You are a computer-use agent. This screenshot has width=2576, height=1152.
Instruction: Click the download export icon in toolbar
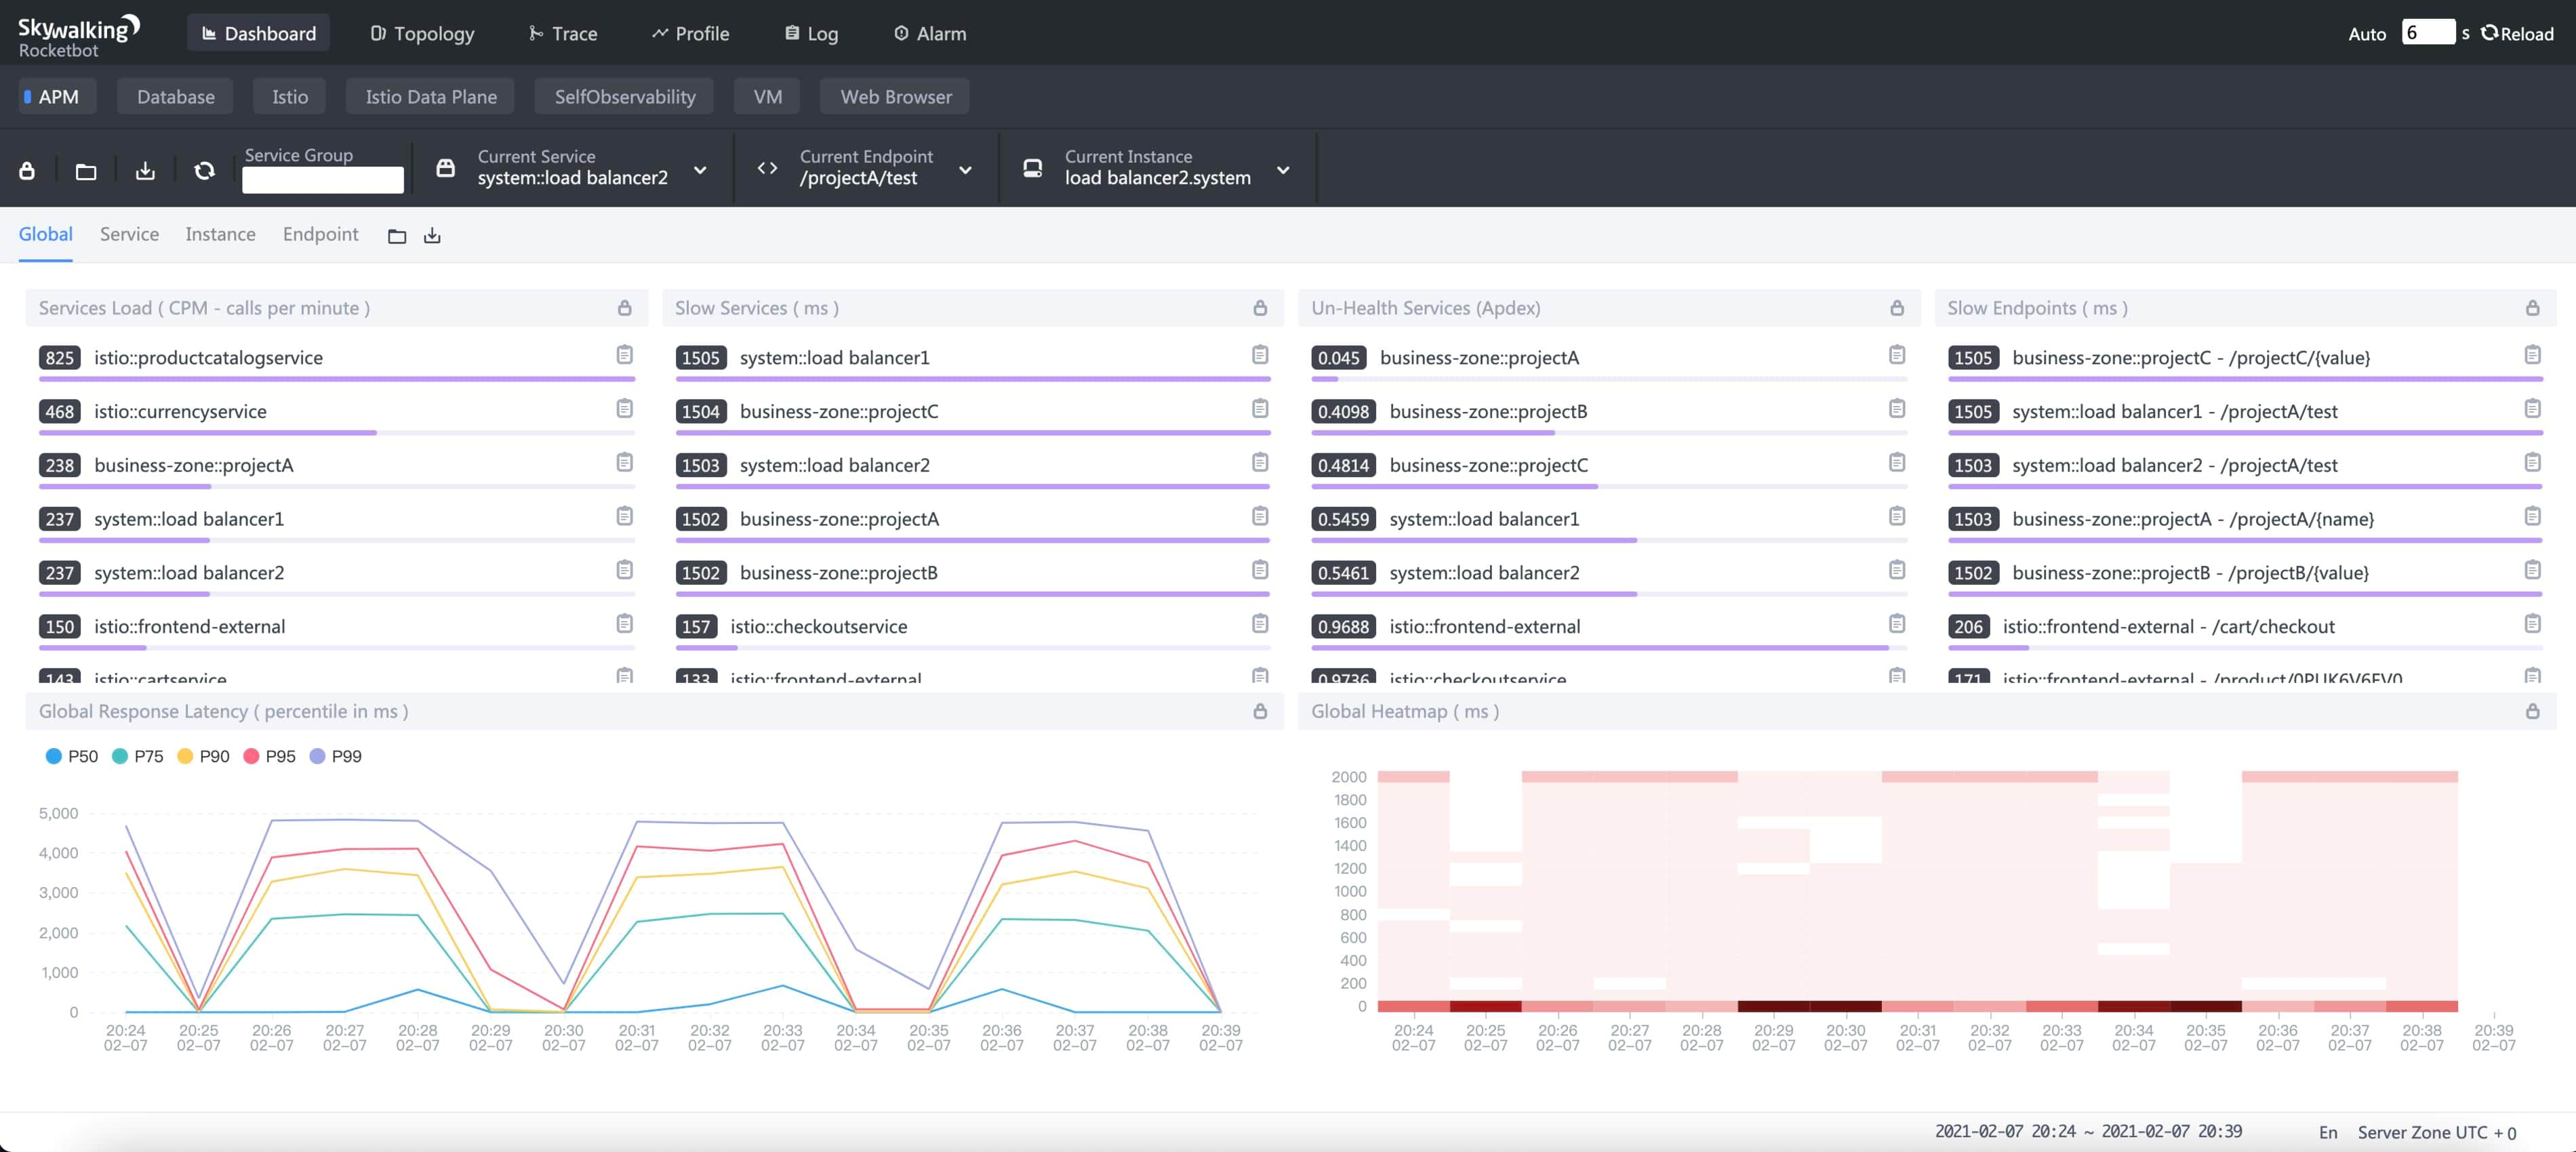click(x=145, y=171)
